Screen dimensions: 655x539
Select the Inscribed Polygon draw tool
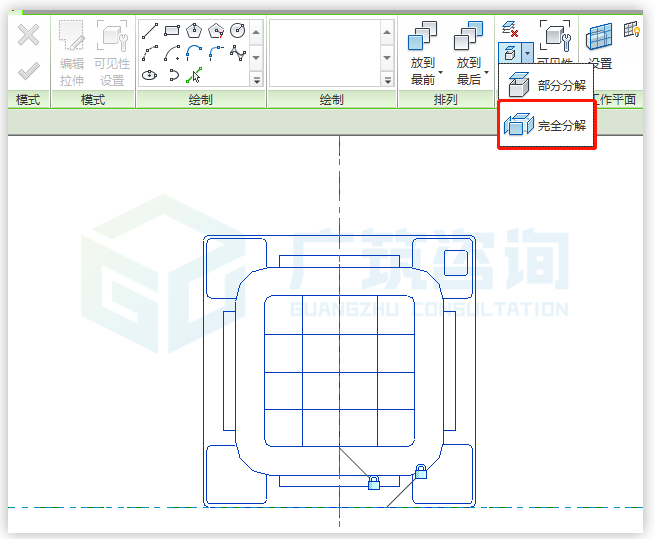click(194, 31)
